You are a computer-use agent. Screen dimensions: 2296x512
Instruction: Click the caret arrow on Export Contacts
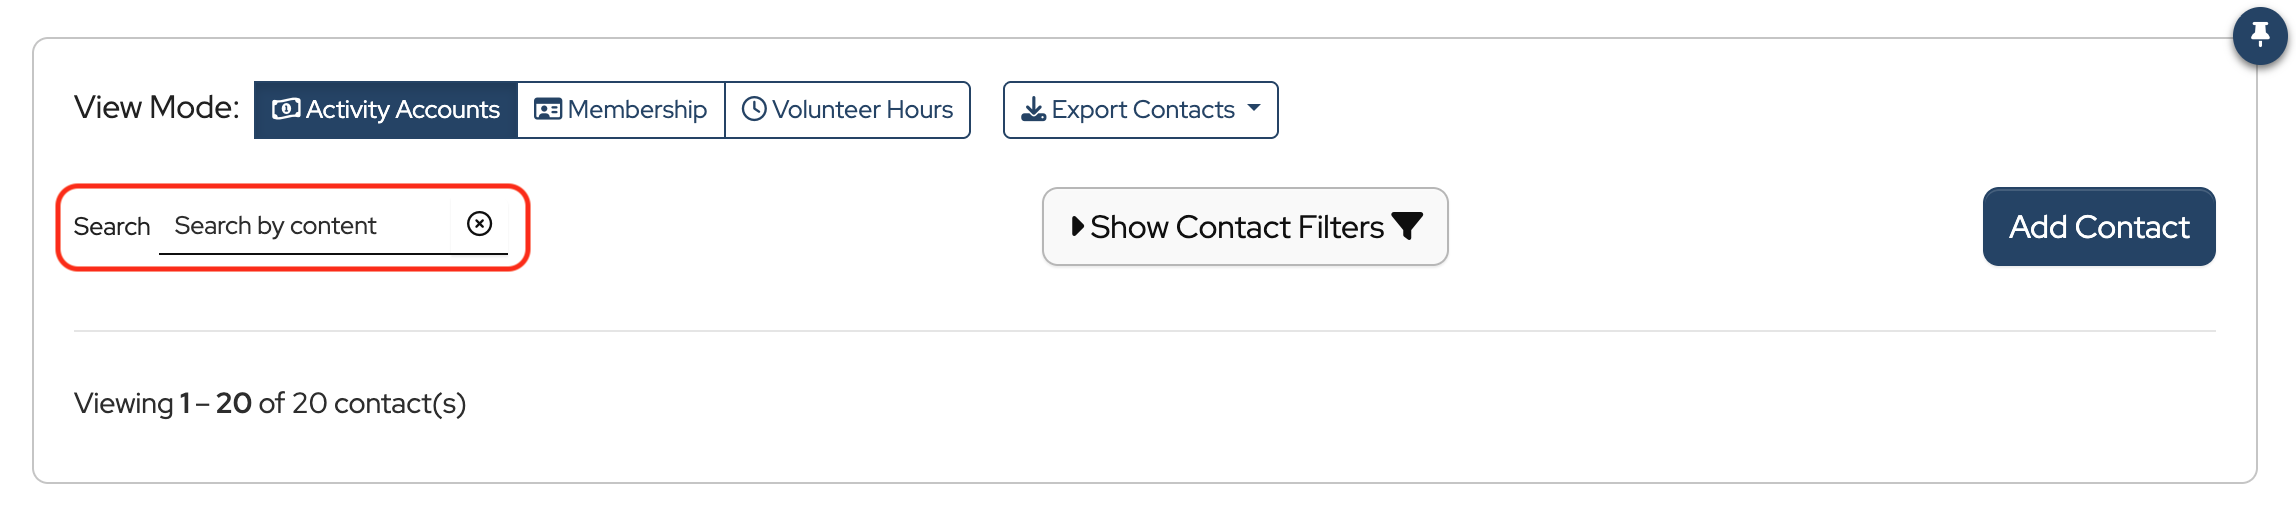coord(1254,108)
